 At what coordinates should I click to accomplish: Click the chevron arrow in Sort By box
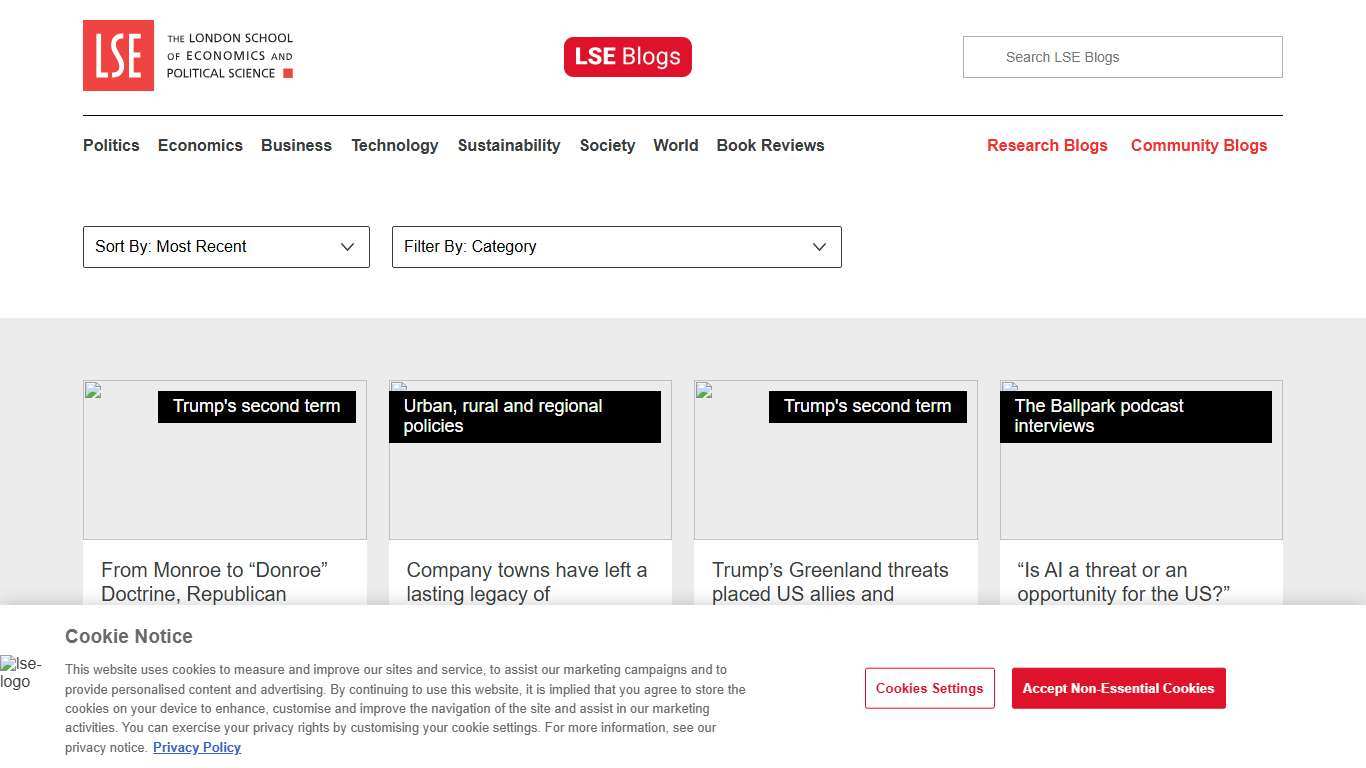347,247
